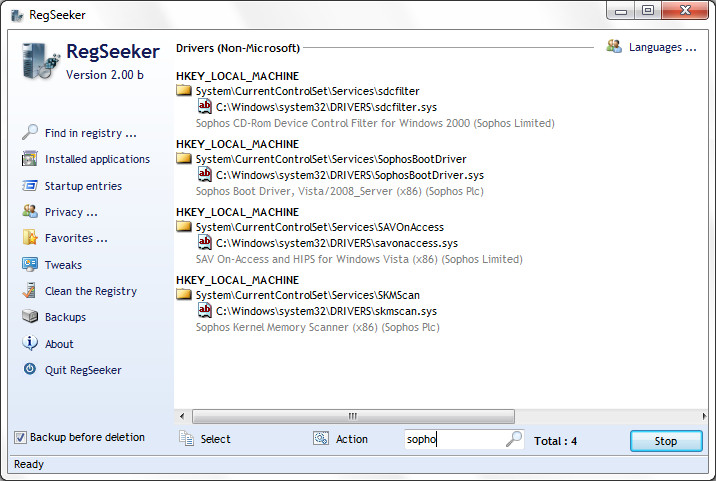The width and height of the screenshot is (716, 481).
Task: Click the horizontal scrollbar left arrow
Action: pyautogui.click(x=182, y=416)
